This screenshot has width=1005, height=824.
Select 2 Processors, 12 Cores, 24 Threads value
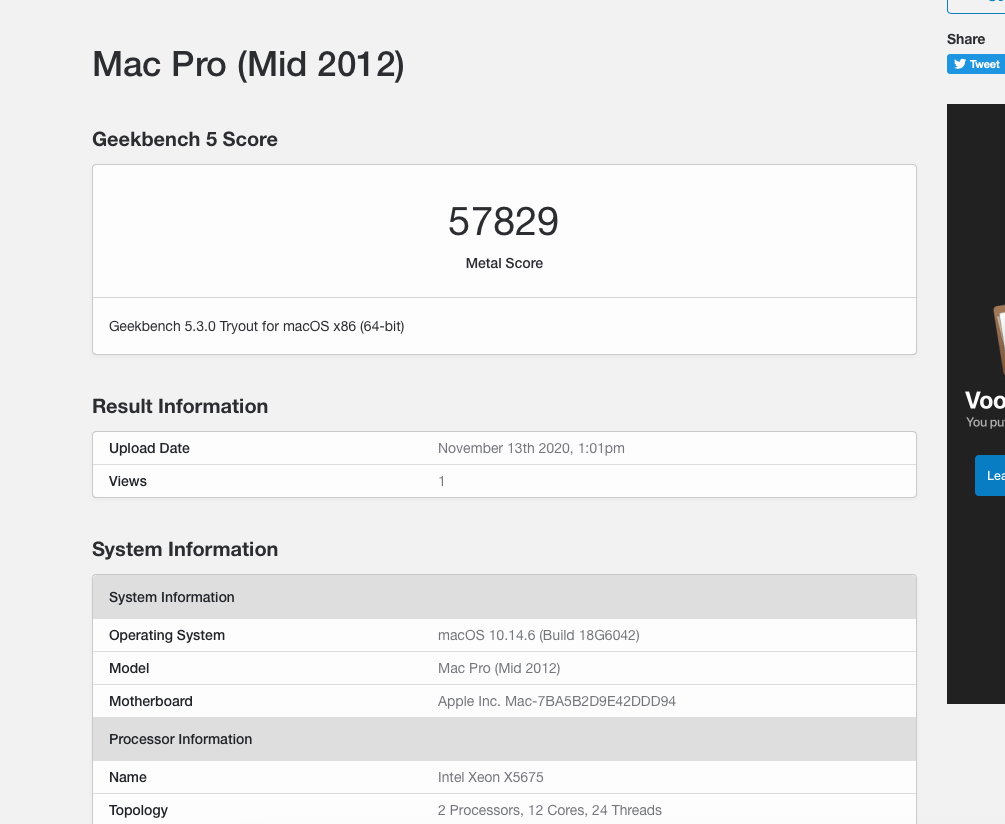549,811
